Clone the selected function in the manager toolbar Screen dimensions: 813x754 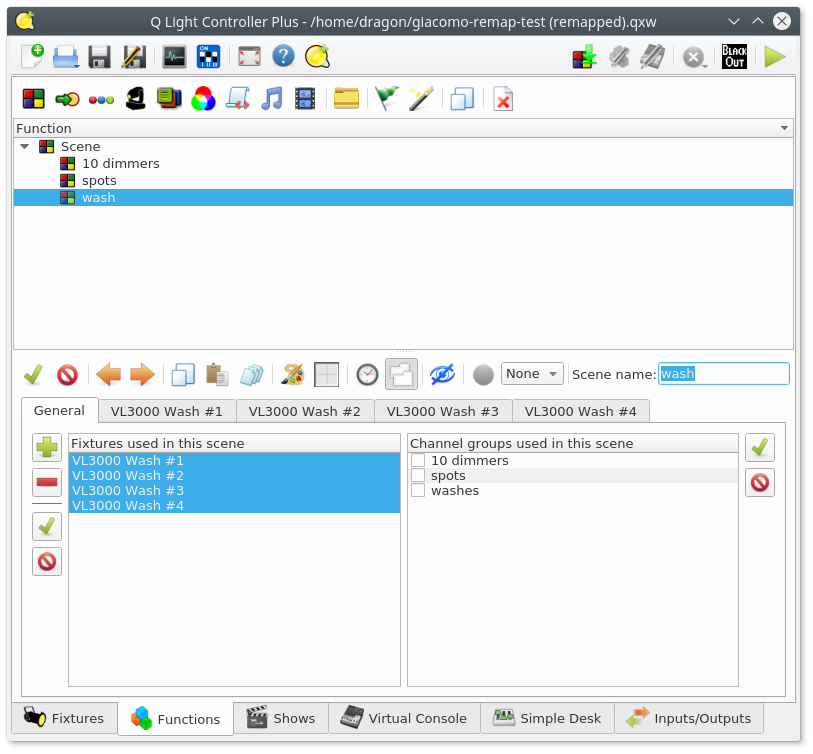462,99
